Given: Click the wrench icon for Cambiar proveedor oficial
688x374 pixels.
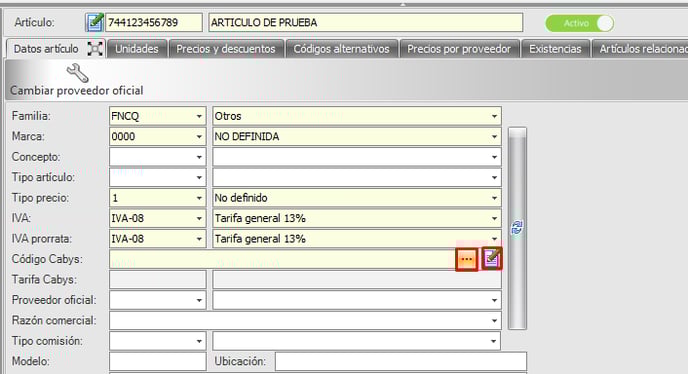Looking at the screenshot, I should pyautogui.click(x=77, y=73).
